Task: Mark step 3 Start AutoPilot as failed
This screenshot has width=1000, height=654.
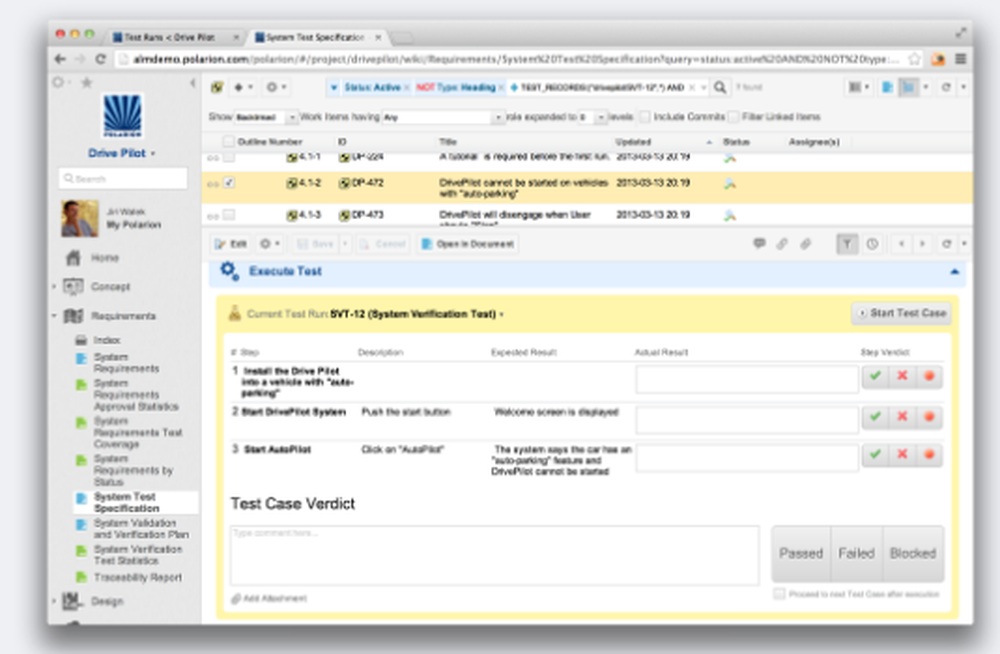Action: pos(902,455)
